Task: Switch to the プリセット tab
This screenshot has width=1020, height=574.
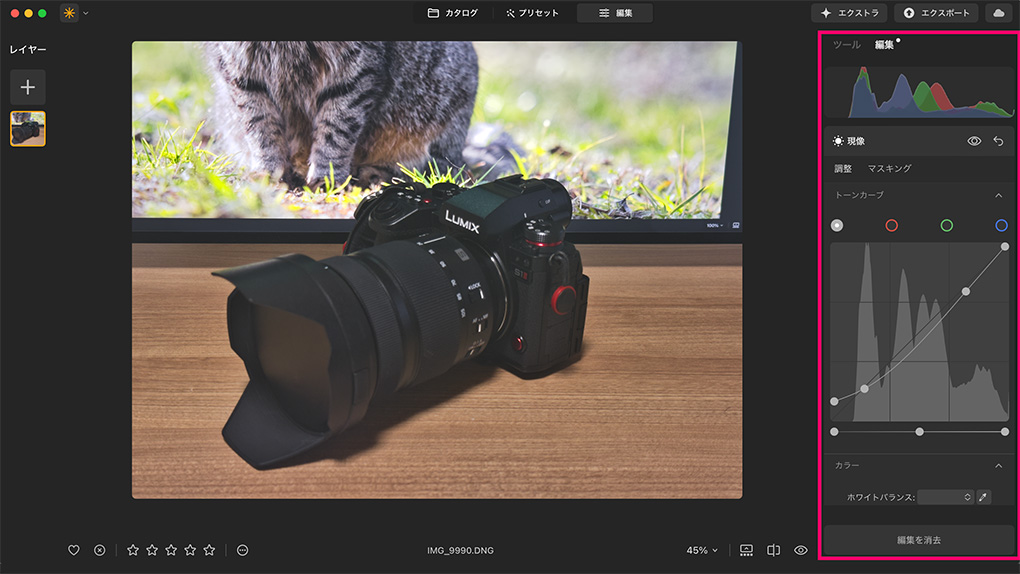Action: point(533,13)
